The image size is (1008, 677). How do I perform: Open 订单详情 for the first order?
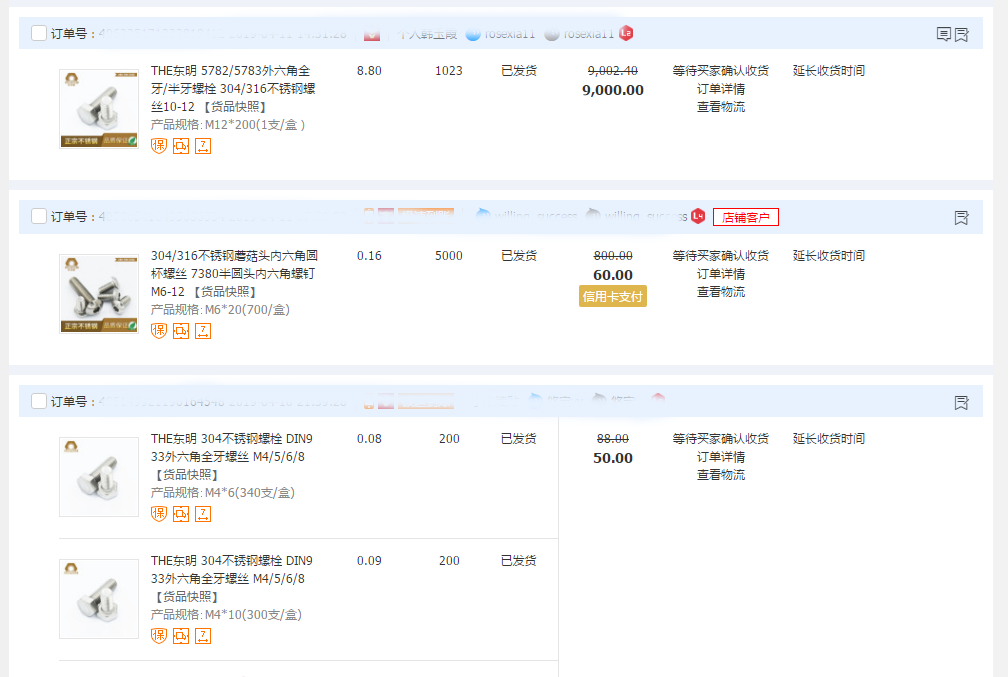(720, 88)
